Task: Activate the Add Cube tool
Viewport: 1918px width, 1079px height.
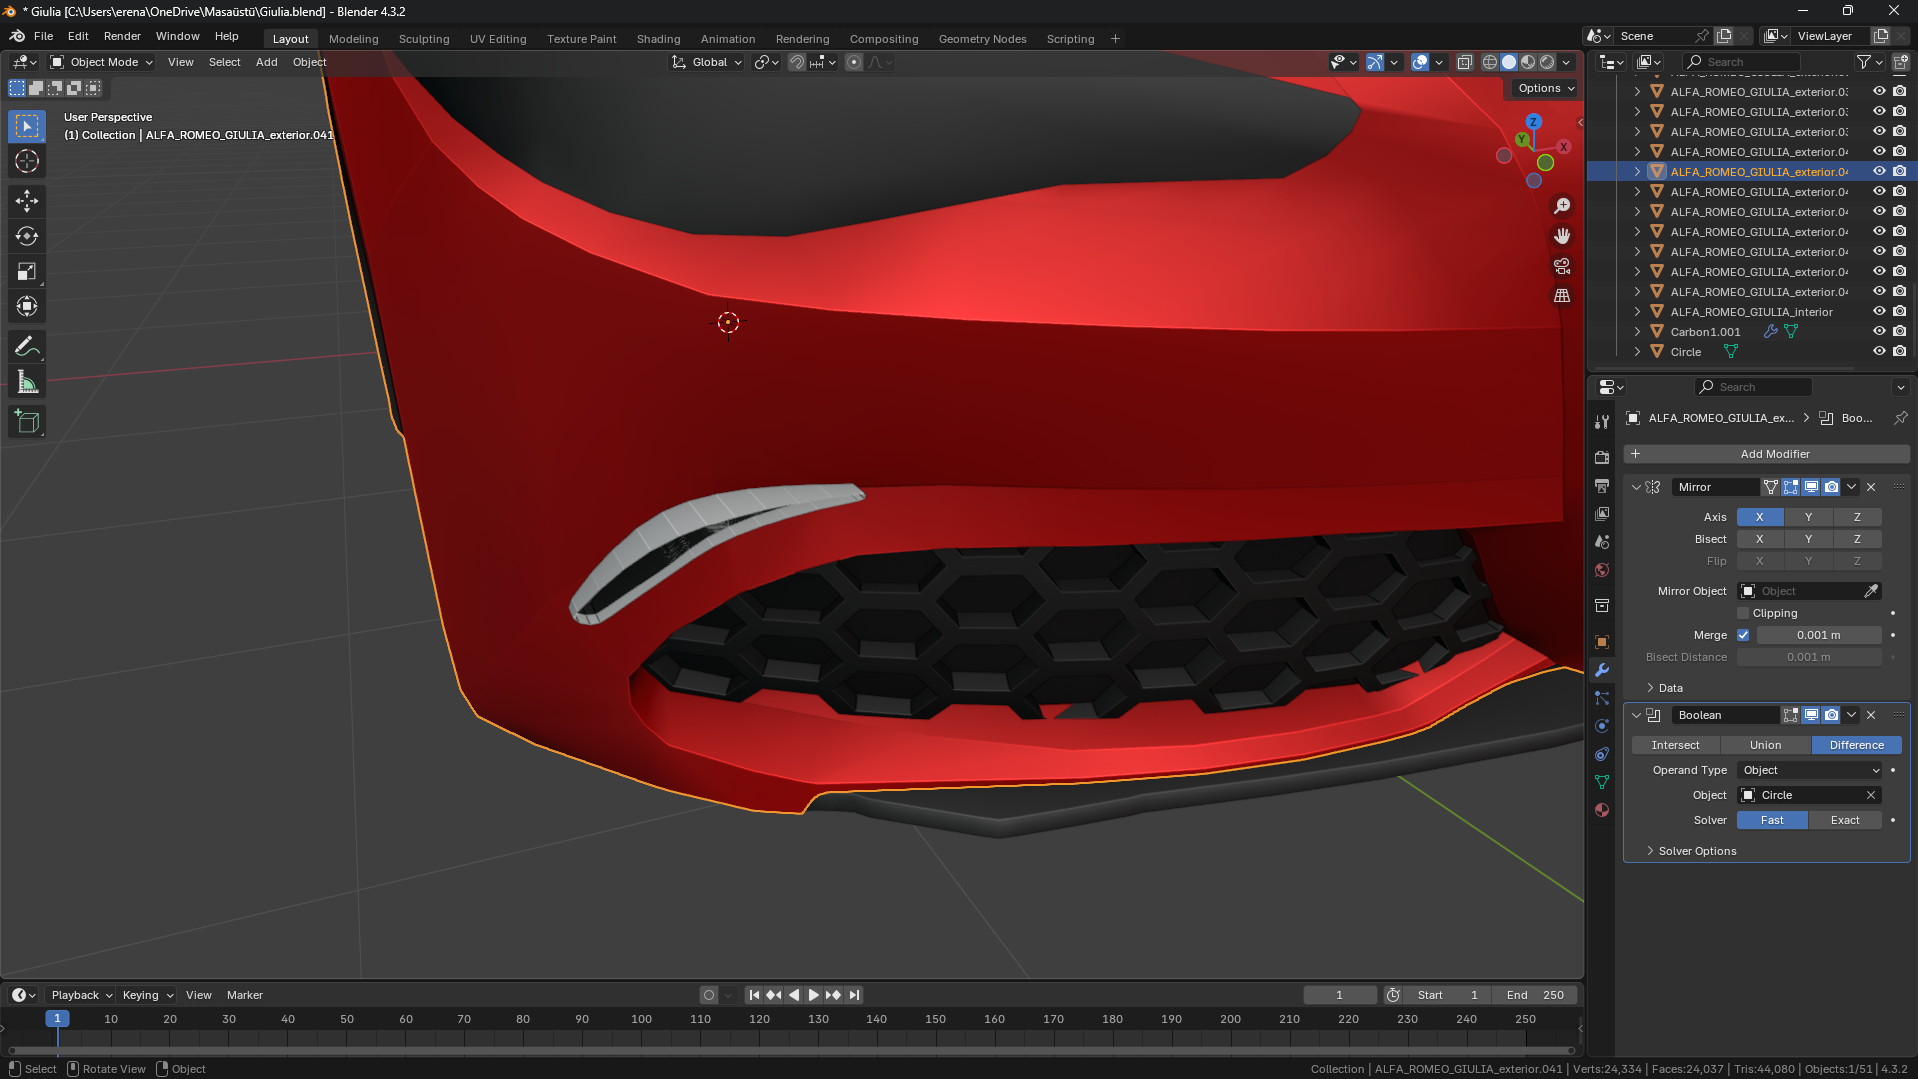Action: [27, 422]
